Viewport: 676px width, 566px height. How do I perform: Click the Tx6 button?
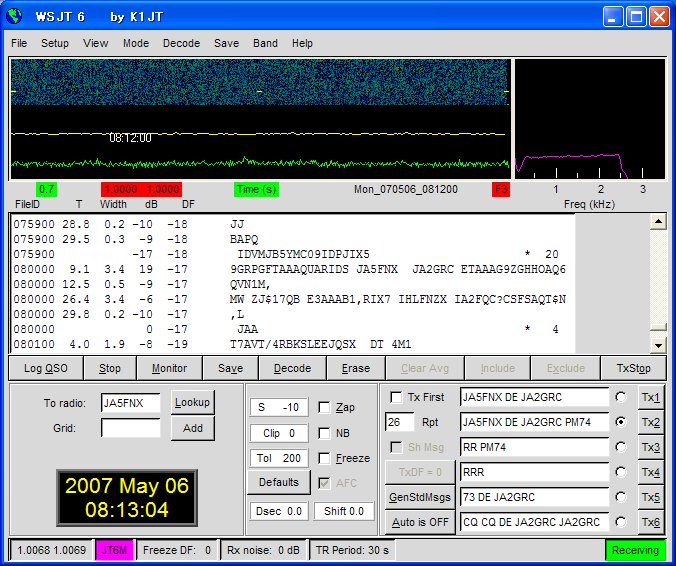pos(651,522)
